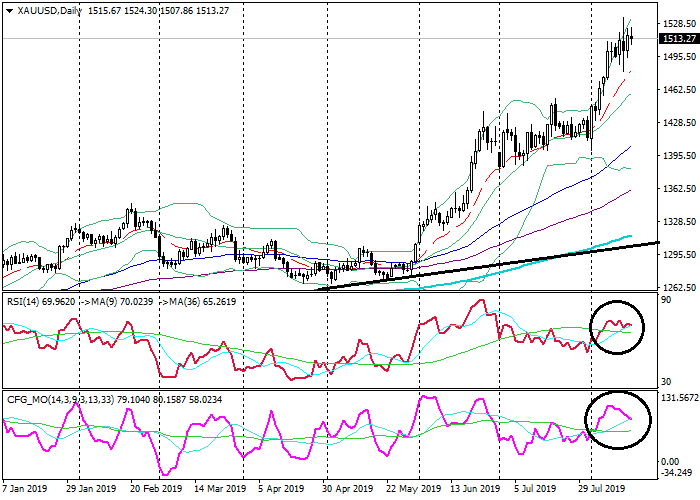Click the 29 Jan 2019 date label

(90, 491)
